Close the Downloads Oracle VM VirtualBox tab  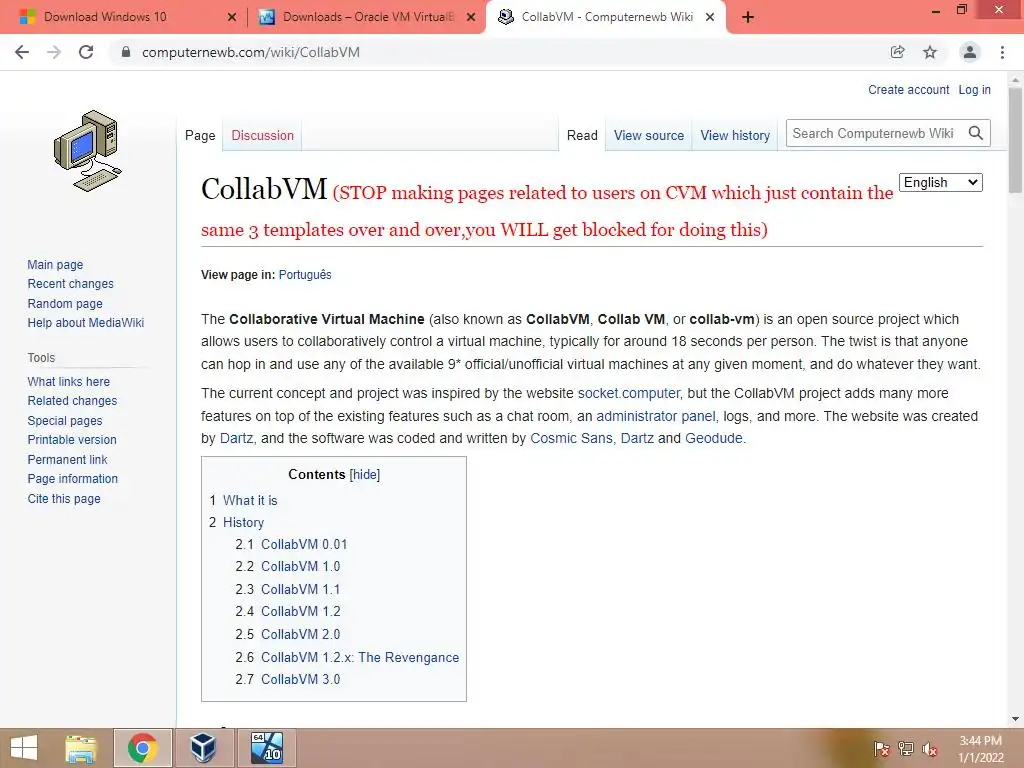pyautogui.click(x=471, y=18)
